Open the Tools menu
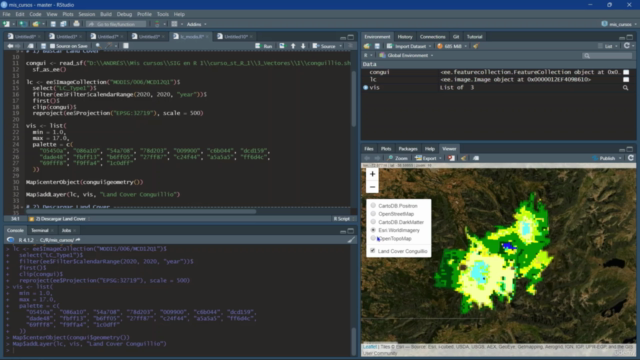640x360 pixels. pos(162,14)
